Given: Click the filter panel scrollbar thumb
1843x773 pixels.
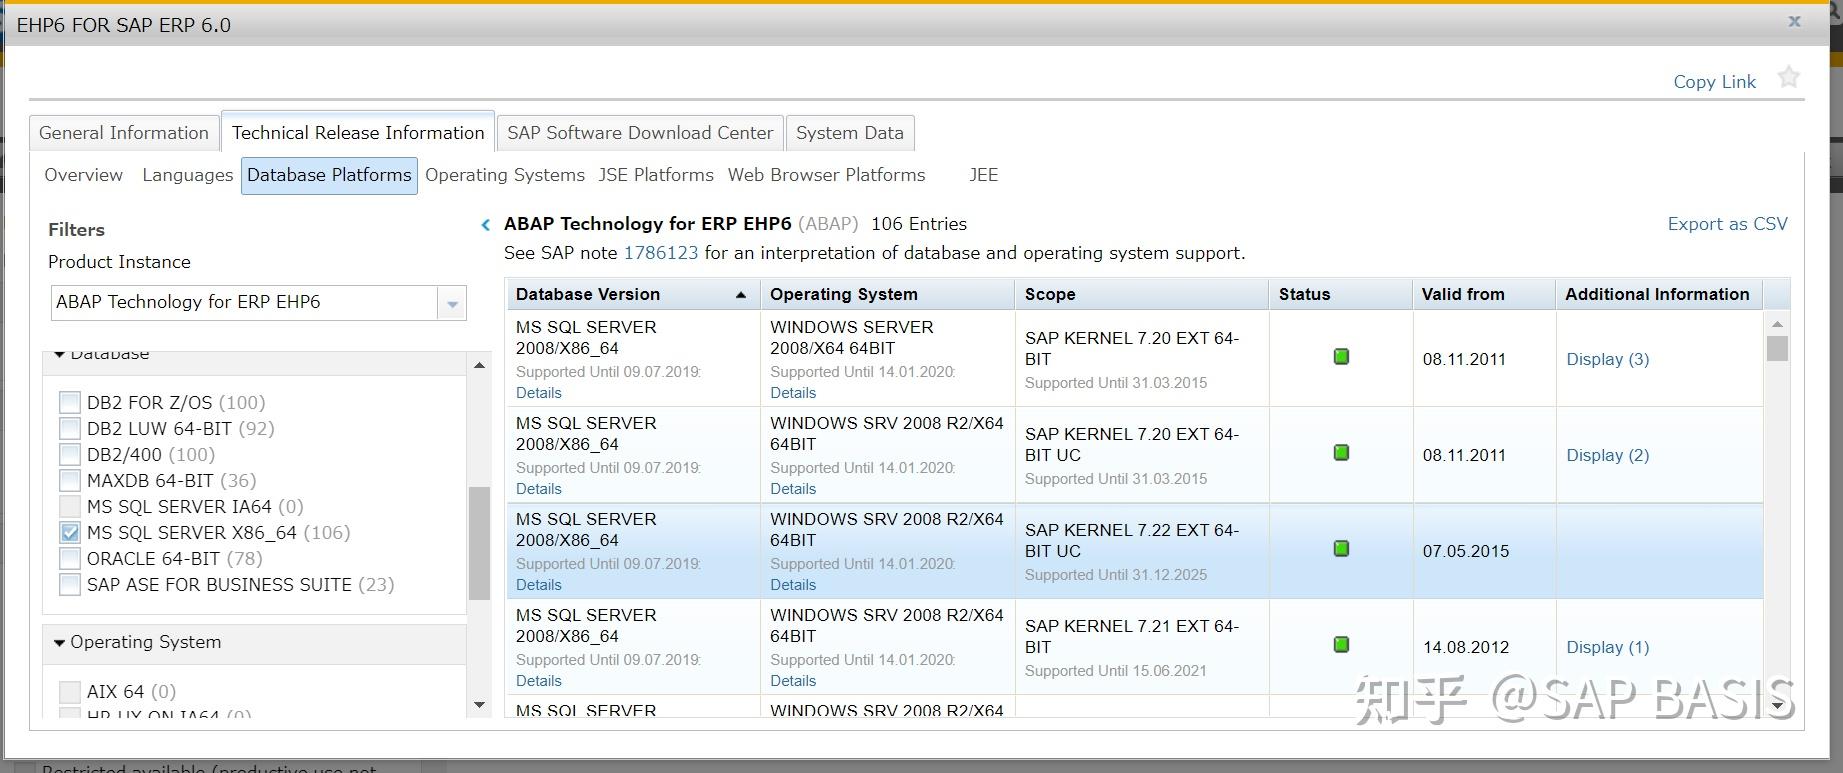Looking at the screenshot, I should 479,543.
